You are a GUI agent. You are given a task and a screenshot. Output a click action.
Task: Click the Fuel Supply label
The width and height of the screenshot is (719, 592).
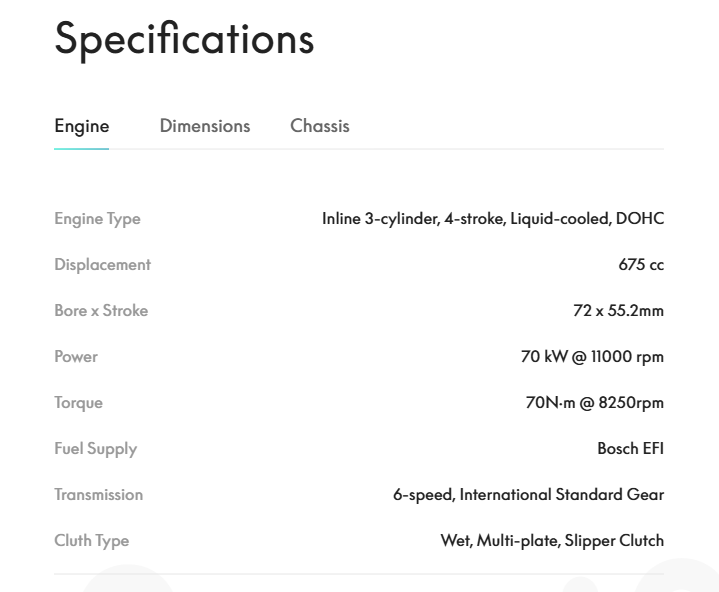pyautogui.click(x=95, y=449)
